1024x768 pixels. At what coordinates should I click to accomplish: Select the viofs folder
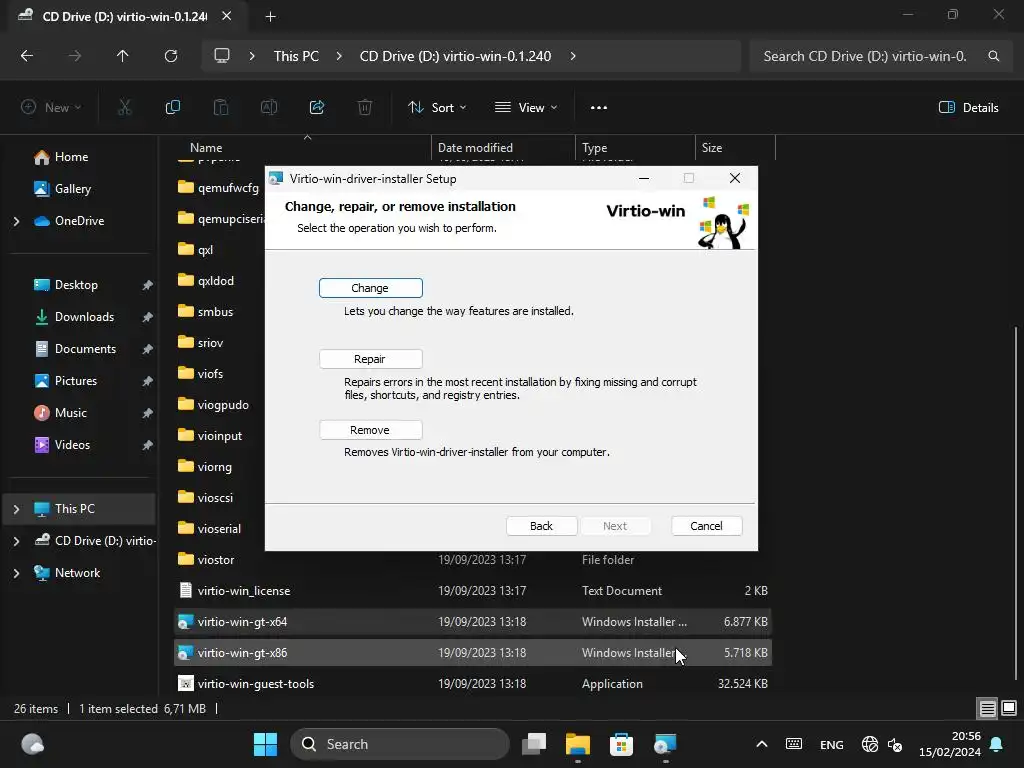point(210,374)
